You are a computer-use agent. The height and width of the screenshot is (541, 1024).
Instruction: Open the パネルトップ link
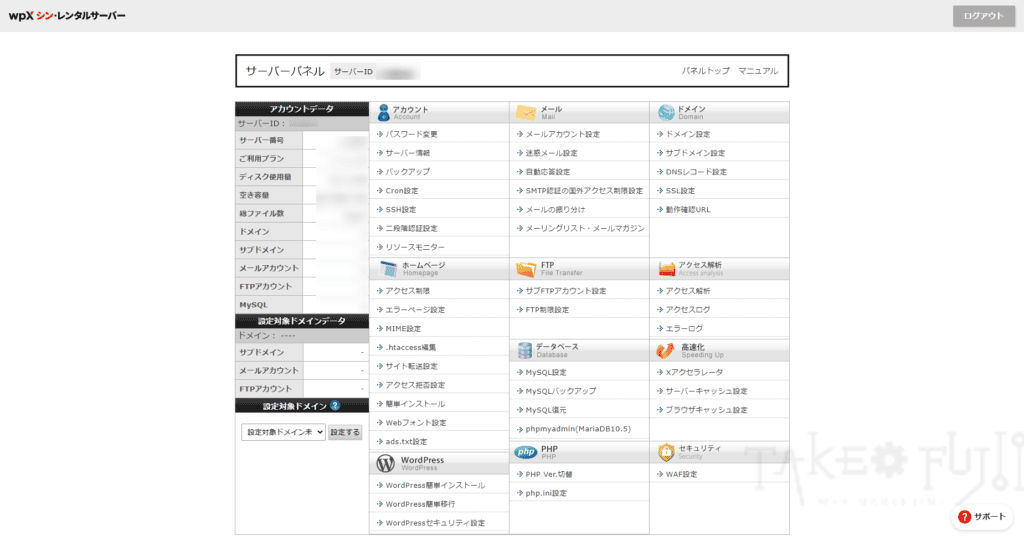pyautogui.click(x=705, y=71)
